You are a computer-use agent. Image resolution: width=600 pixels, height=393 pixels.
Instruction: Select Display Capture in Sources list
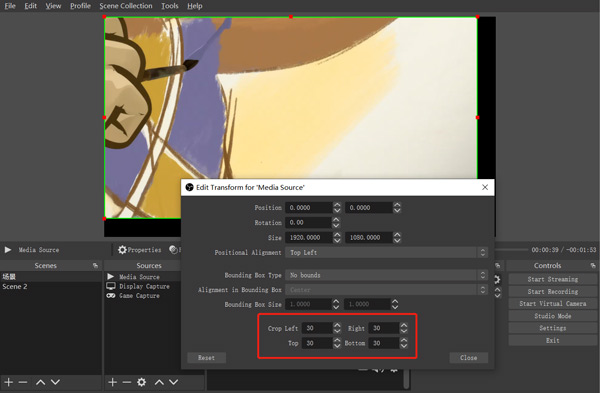pos(144,286)
